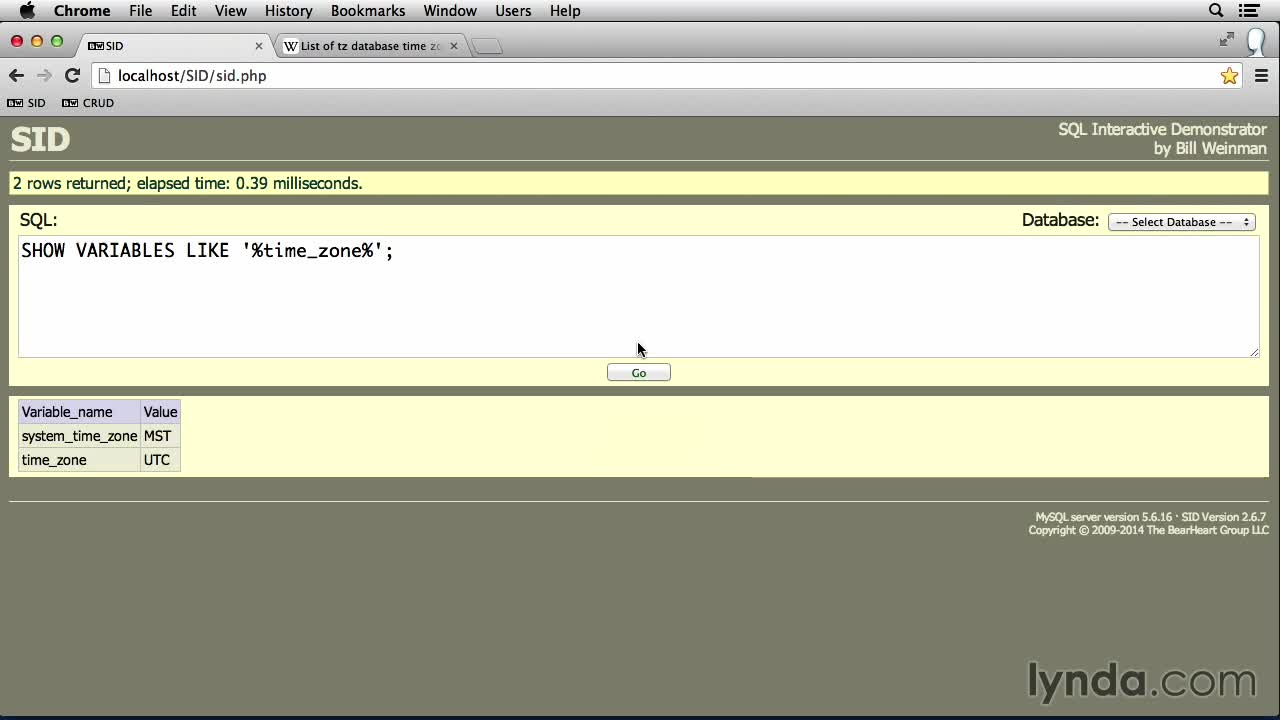Viewport: 1280px width, 720px height.
Task: Click the localhost/SID/sid.php address bar
Action: tap(665, 76)
